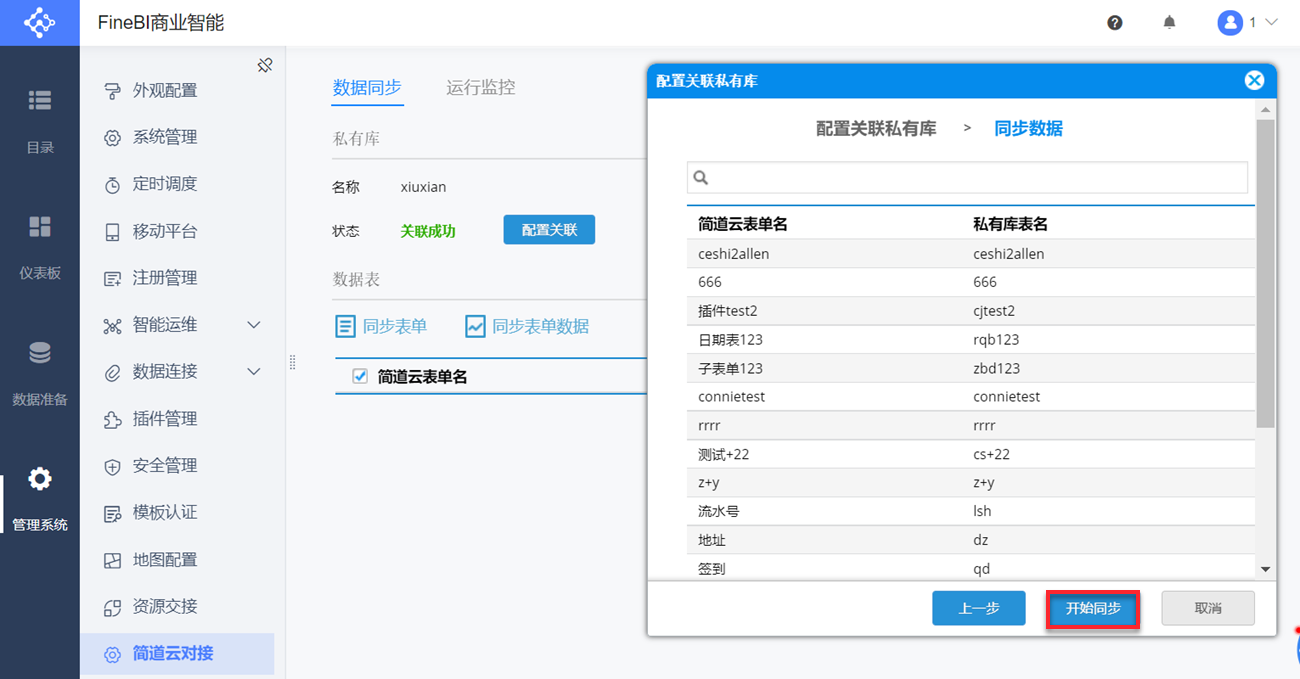Screen dimensions: 1300x679
Task: Click private table name zbd123
Action: [996, 368]
